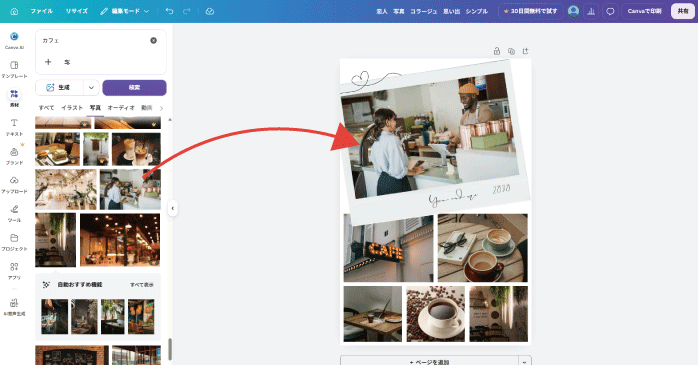The width and height of the screenshot is (698, 365).
Task: Select iced latte photo thumbnail
Action: (136, 149)
